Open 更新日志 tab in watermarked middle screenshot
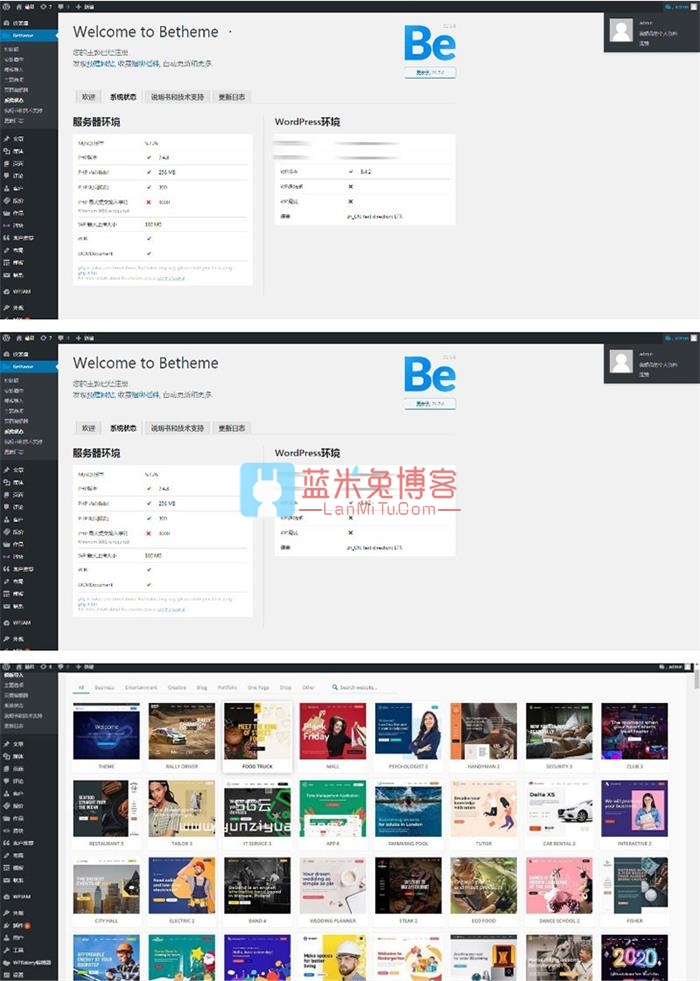 [x=231, y=428]
